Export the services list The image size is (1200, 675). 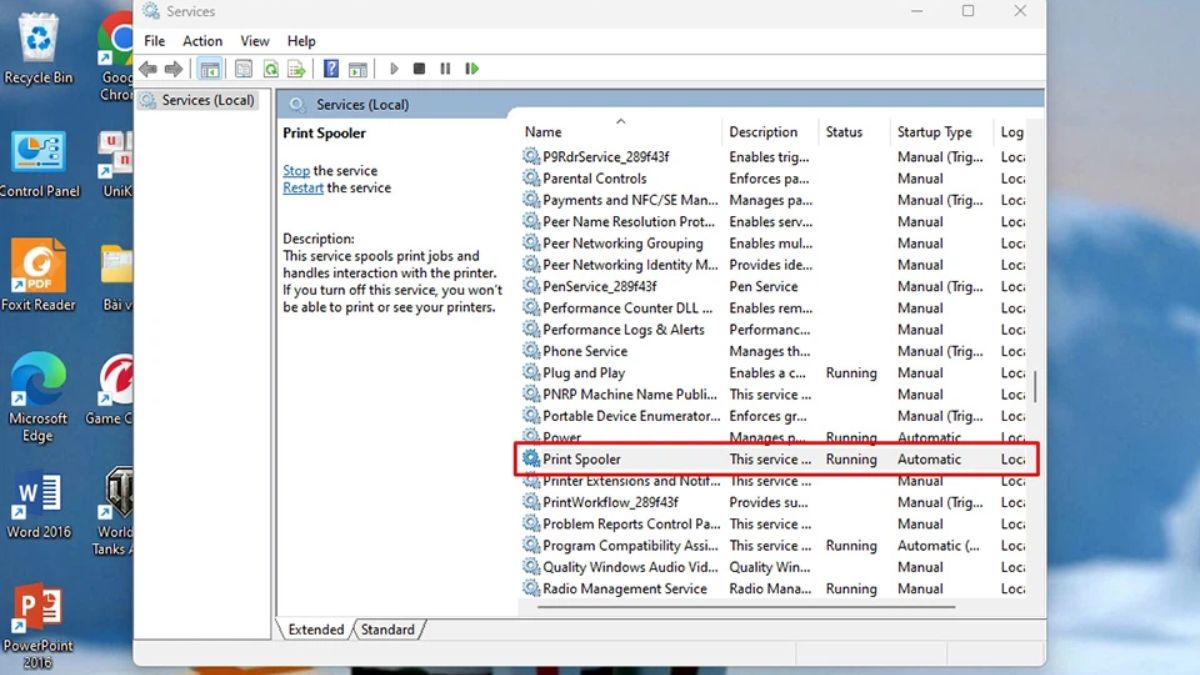(x=296, y=68)
